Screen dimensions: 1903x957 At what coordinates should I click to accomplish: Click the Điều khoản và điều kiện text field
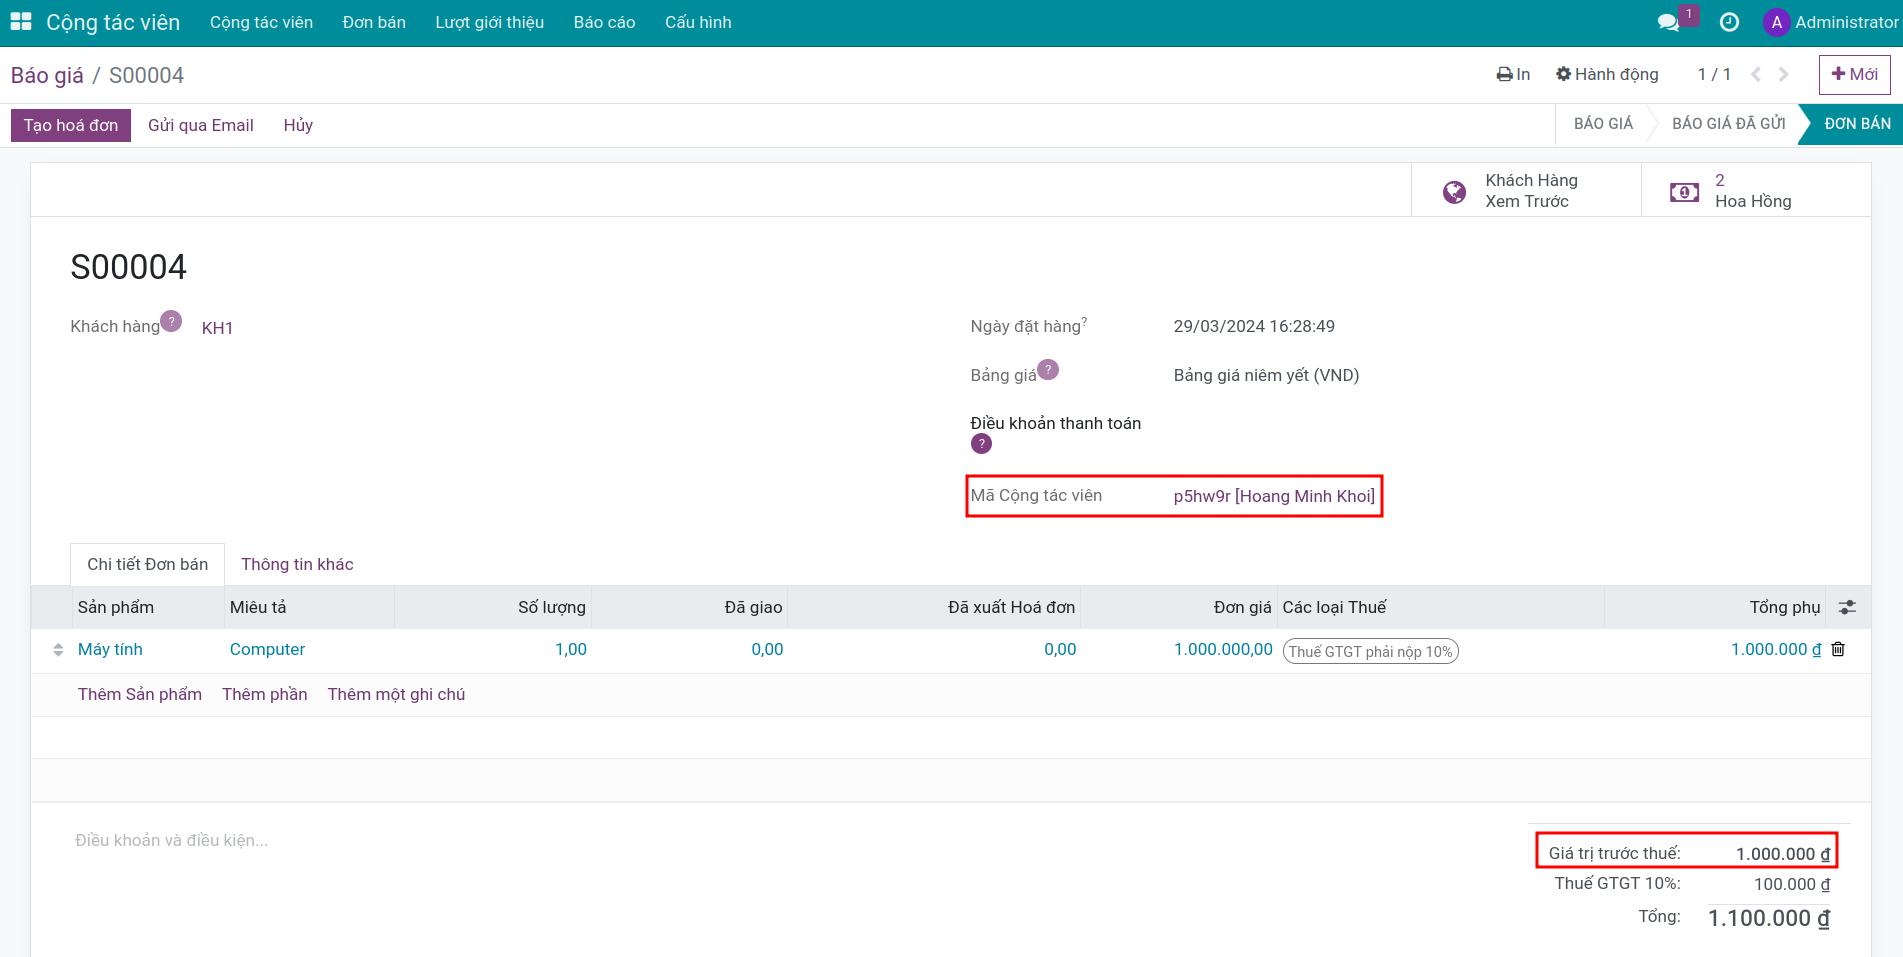tap(171, 840)
